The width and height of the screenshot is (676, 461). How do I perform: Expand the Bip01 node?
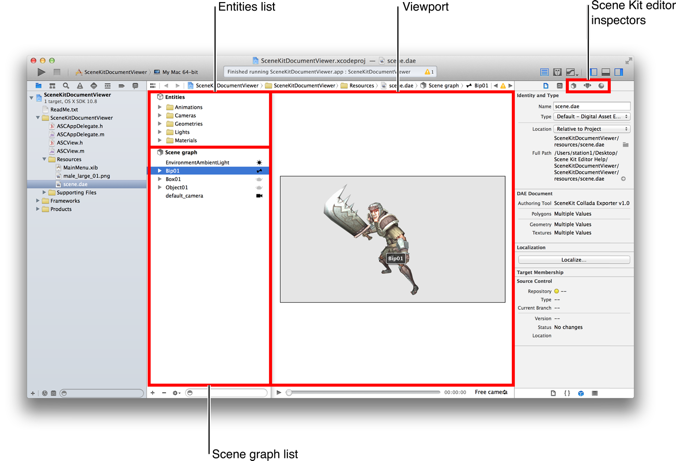point(160,171)
